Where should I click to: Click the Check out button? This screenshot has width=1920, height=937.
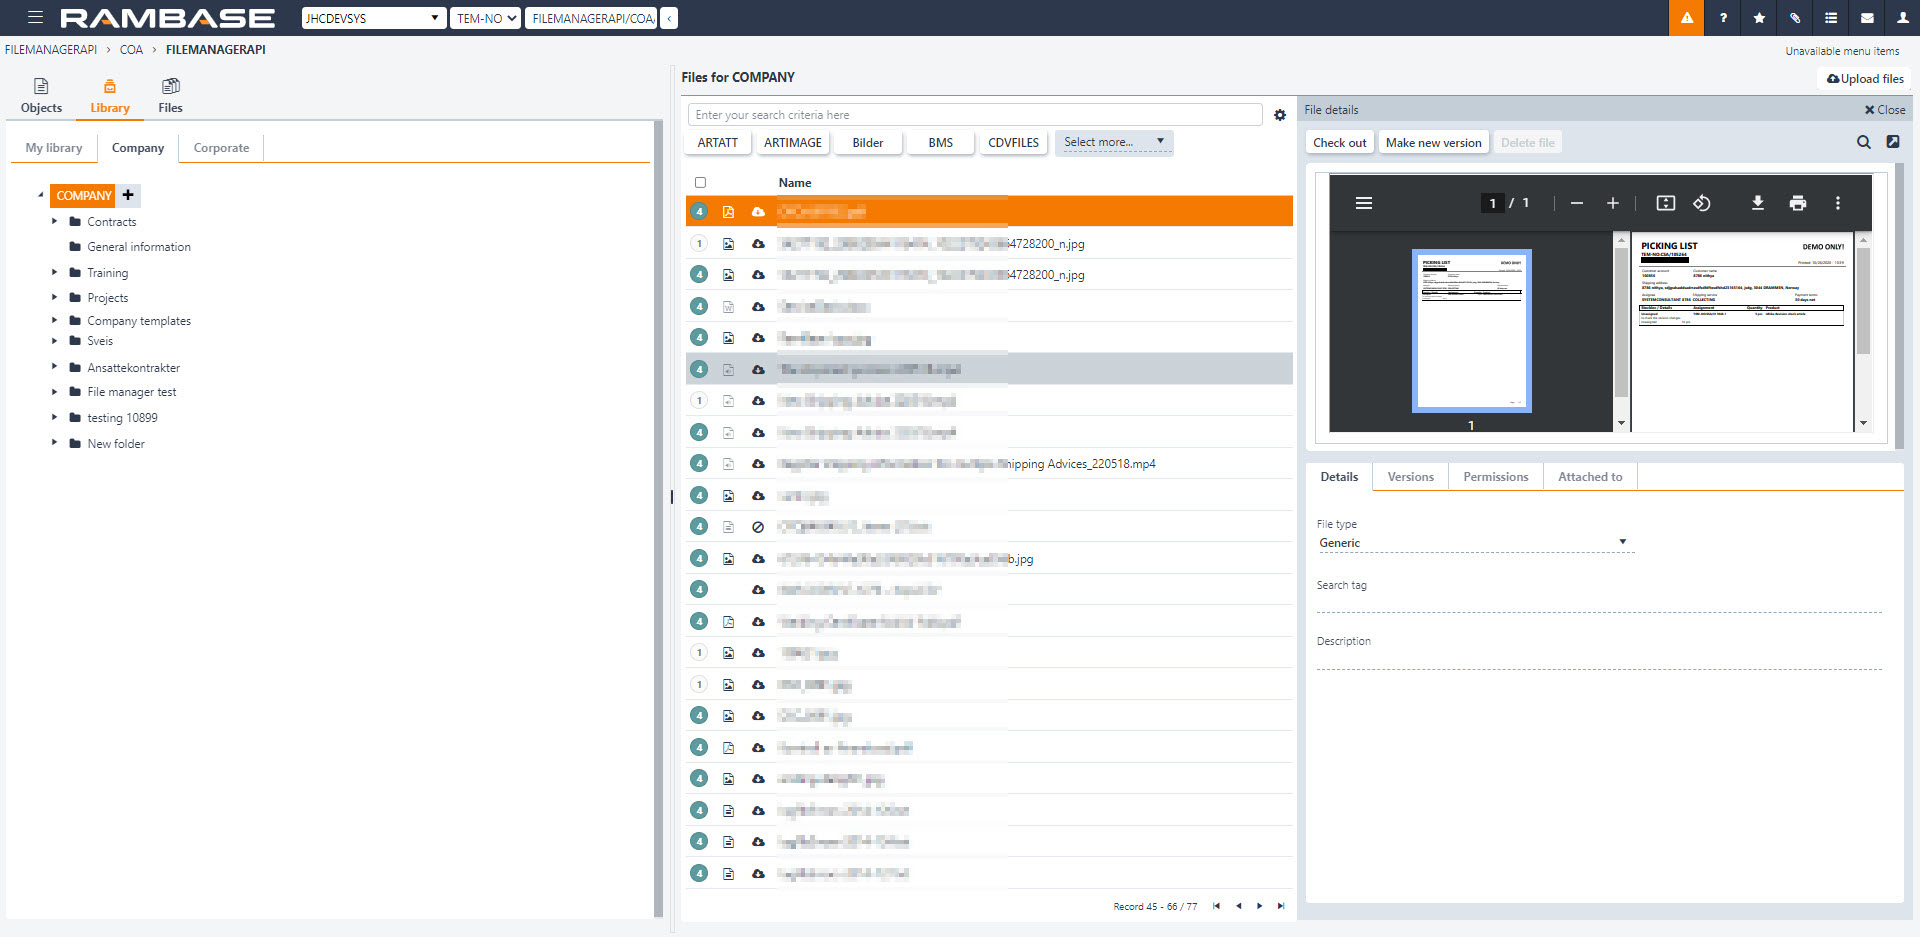(1339, 143)
